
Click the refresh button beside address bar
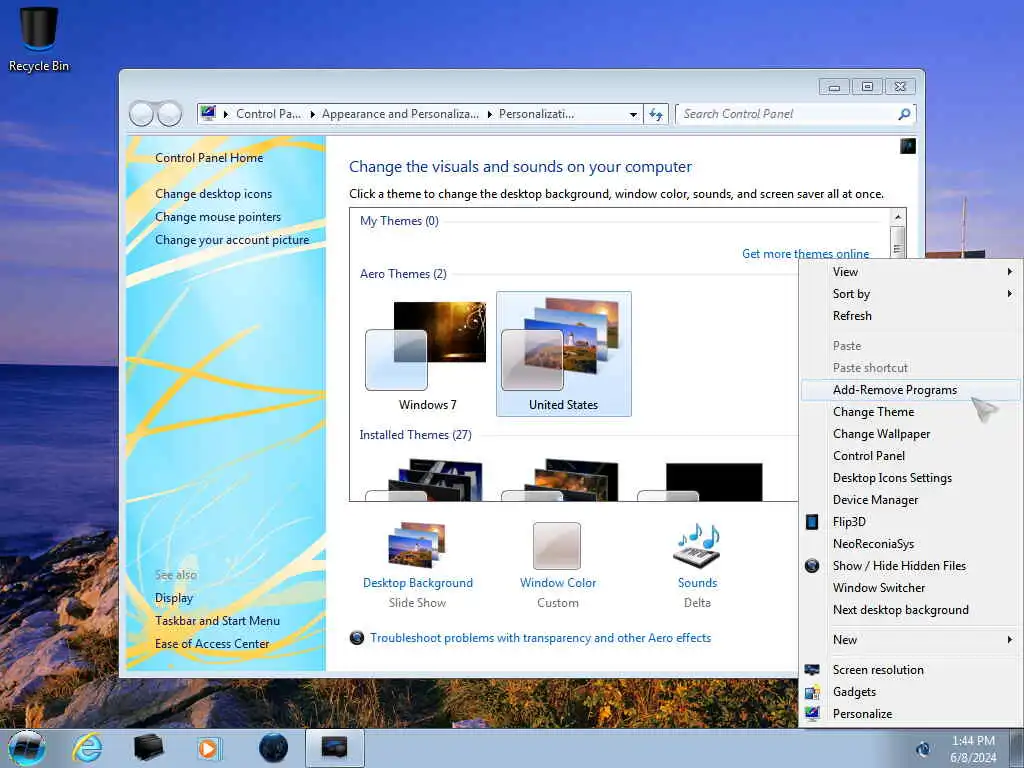pos(656,114)
